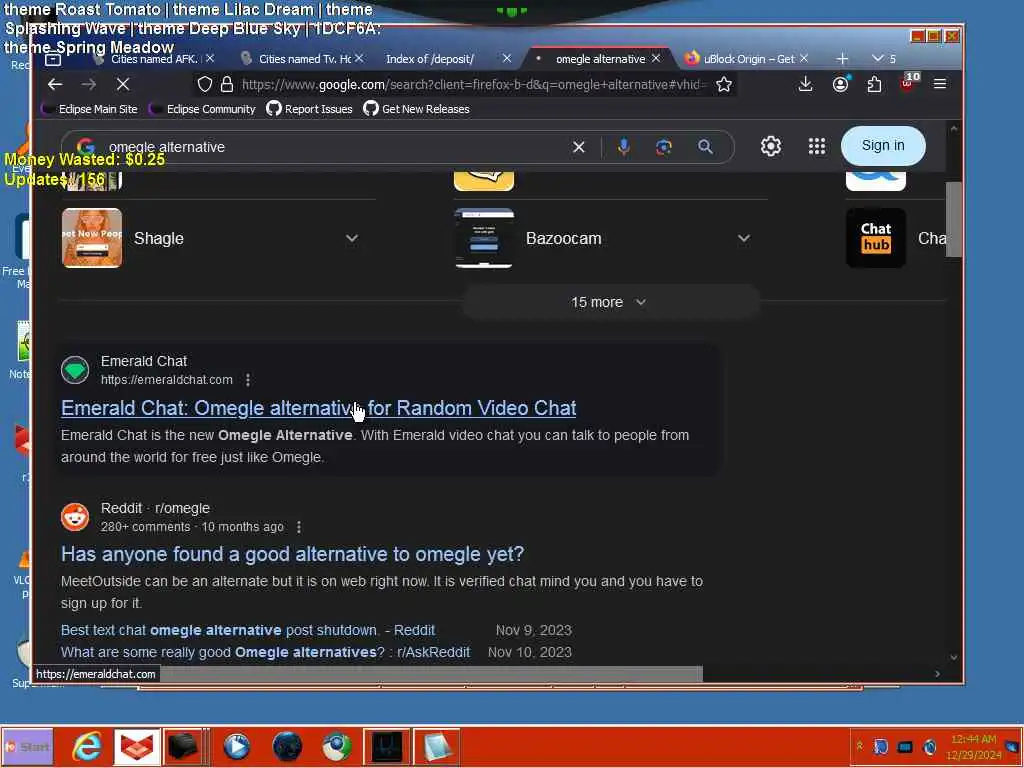The width and height of the screenshot is (1024, 768).
Task: Open the notepad taskbar icon
Action: (436, 747)
